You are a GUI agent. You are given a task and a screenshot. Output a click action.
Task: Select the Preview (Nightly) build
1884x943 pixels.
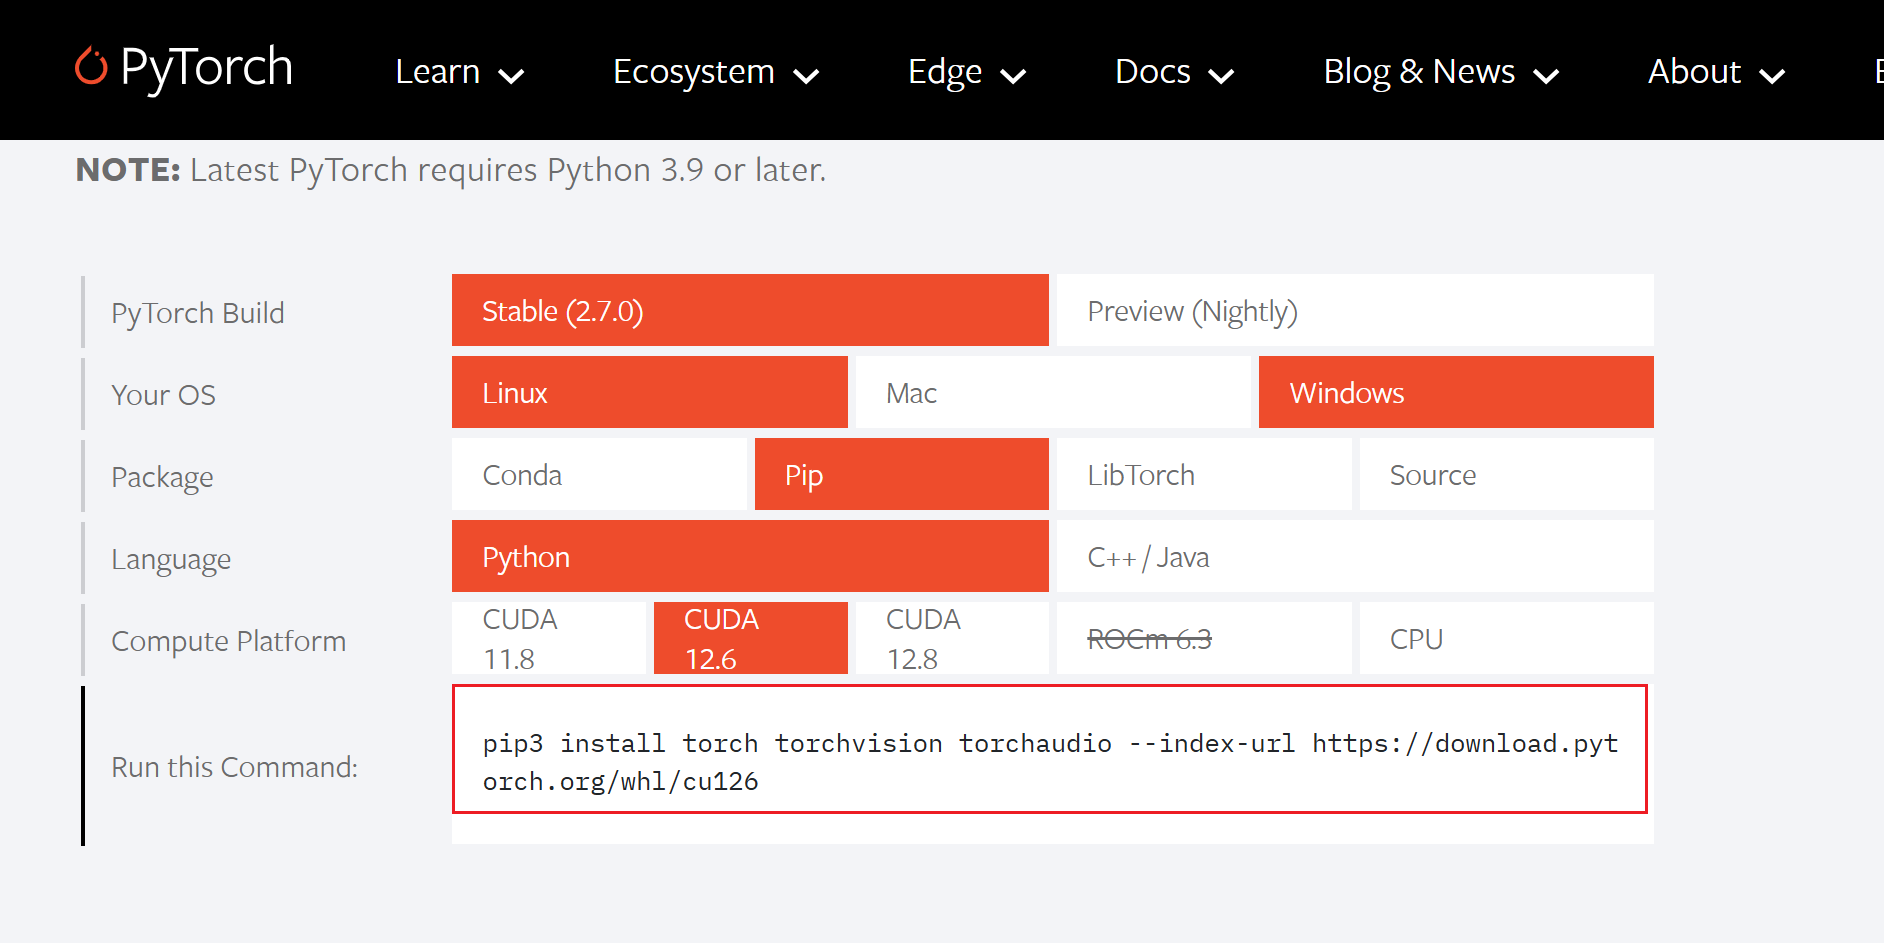tap(1354, 311)
